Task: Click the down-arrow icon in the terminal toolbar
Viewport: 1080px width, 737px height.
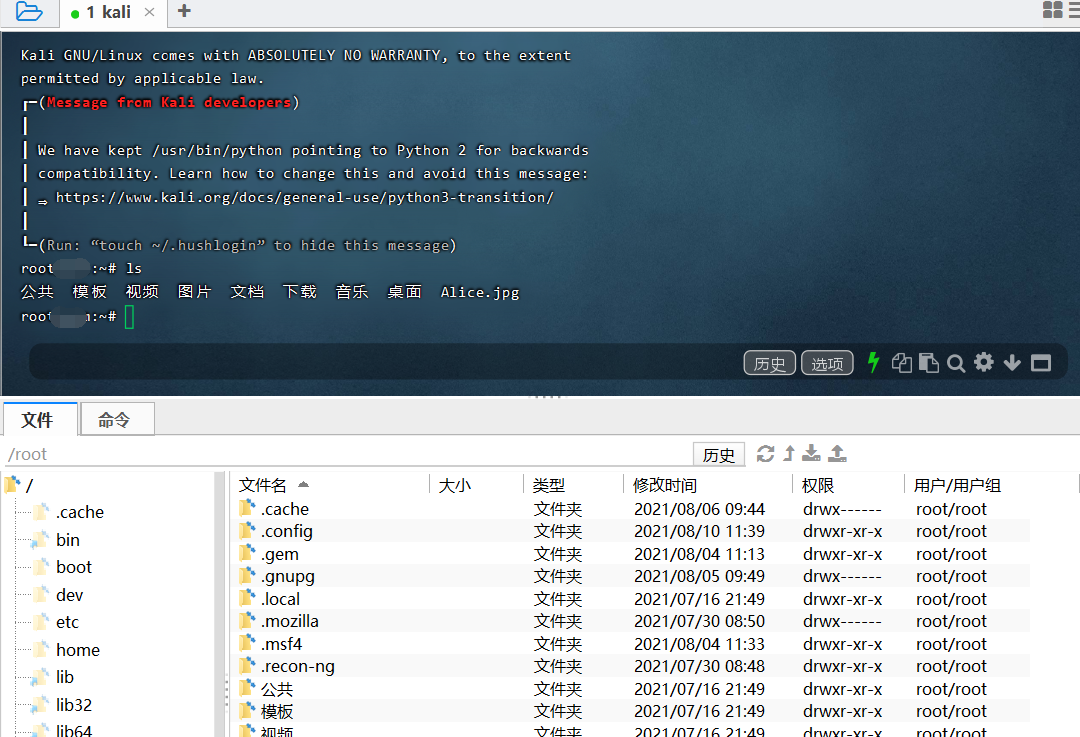Action: pyautogui.click(x=1011, y=362)
